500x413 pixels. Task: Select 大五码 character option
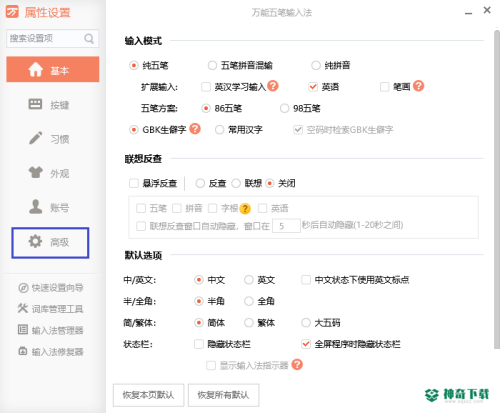(306, 323)
